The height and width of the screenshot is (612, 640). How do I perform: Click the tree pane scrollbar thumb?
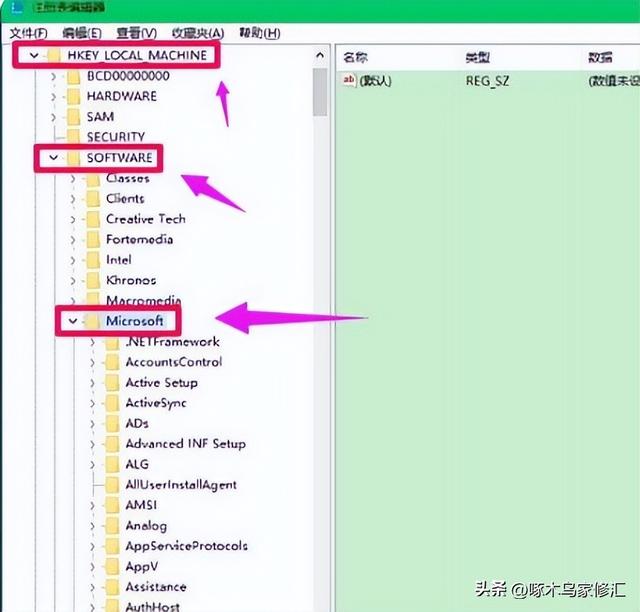[320, 92]
